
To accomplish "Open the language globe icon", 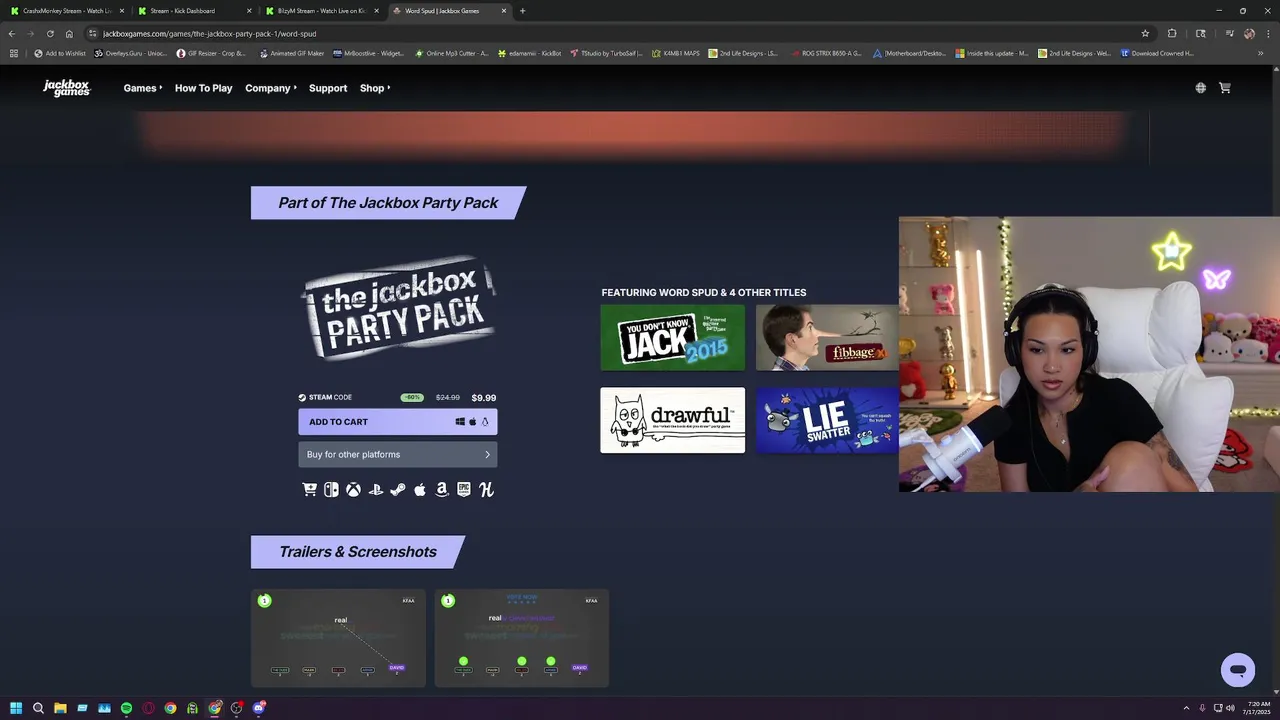I will coord(1200,88).
